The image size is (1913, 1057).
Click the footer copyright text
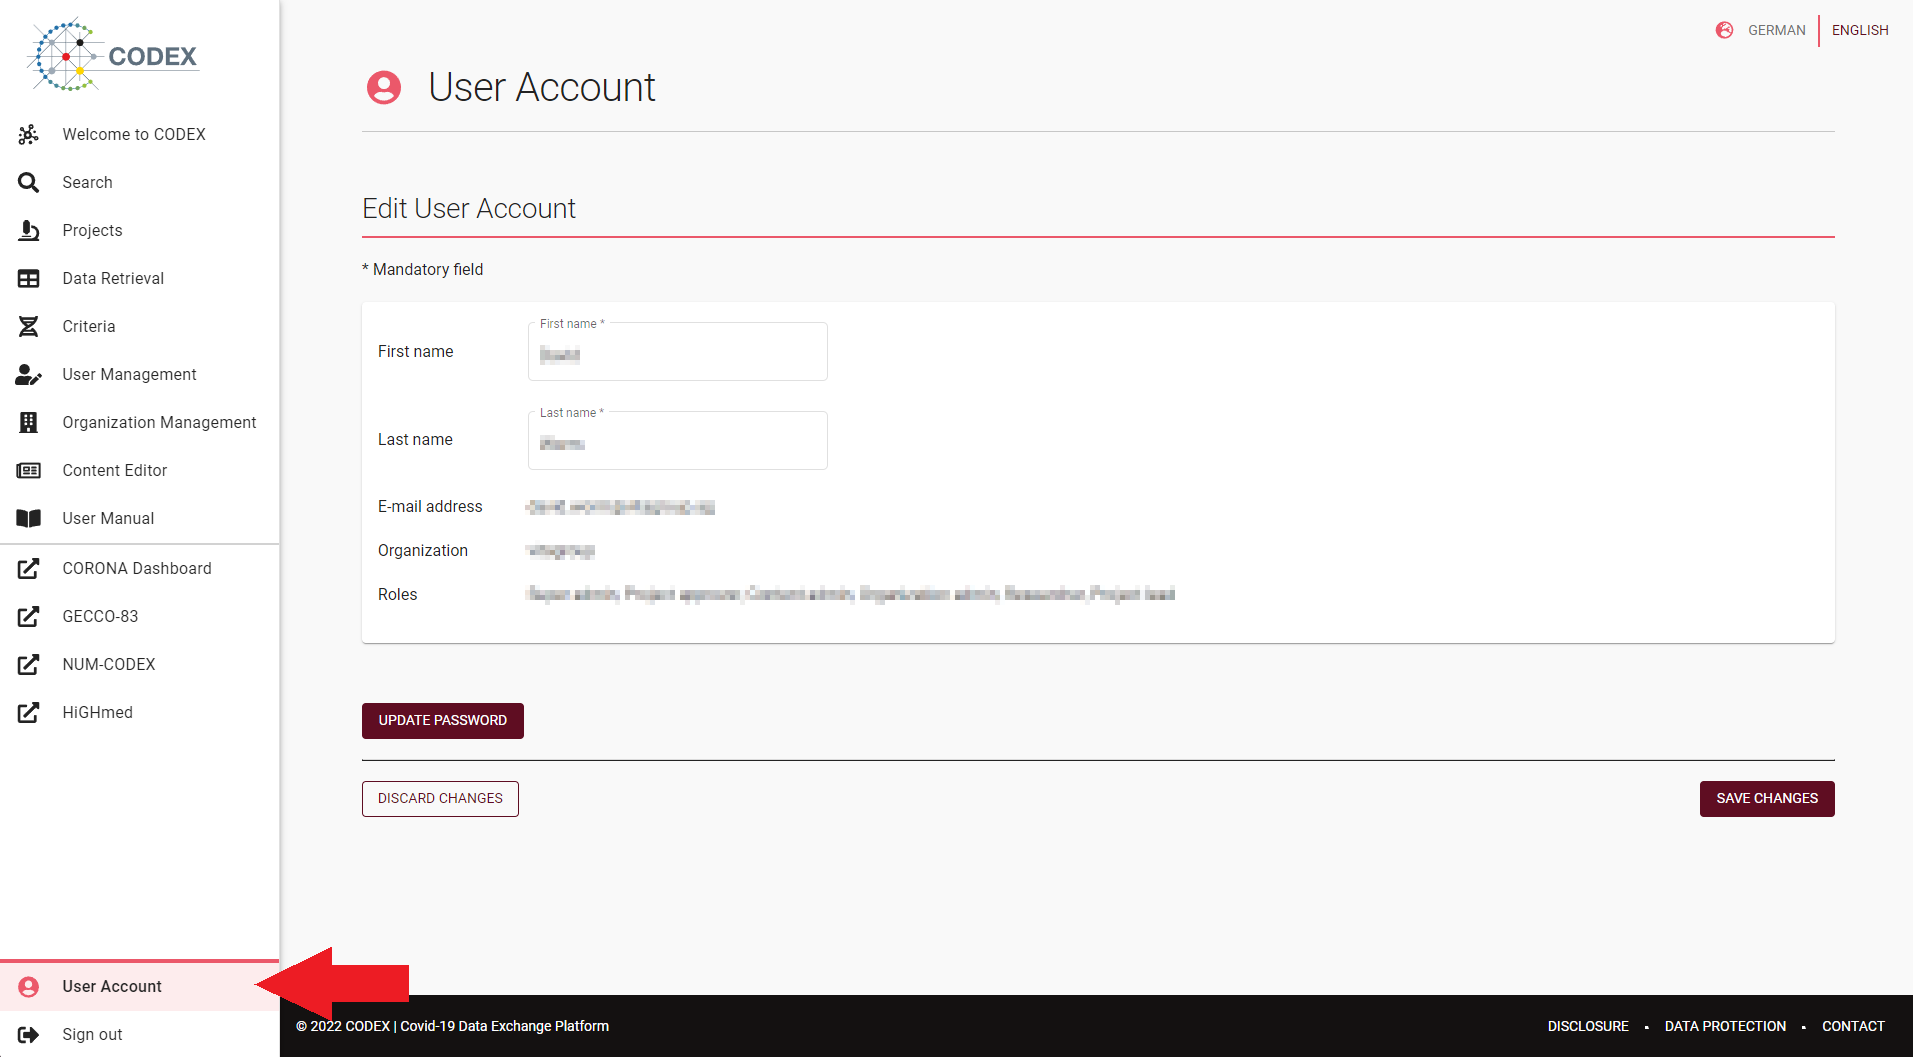(x=452, y=1026)
